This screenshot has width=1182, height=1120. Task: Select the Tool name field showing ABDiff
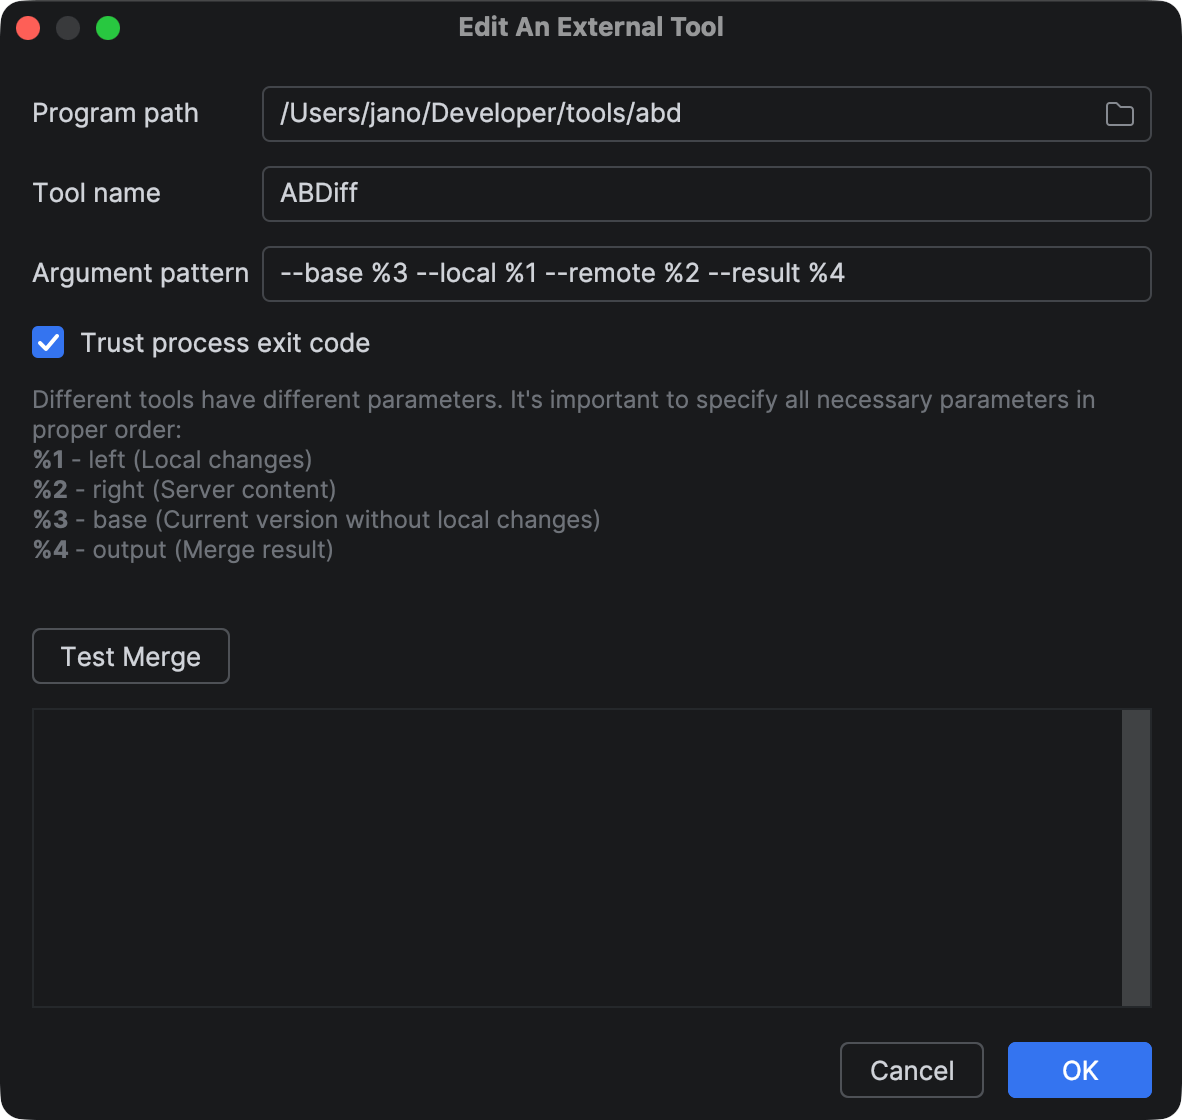click(x=700, y=193)
